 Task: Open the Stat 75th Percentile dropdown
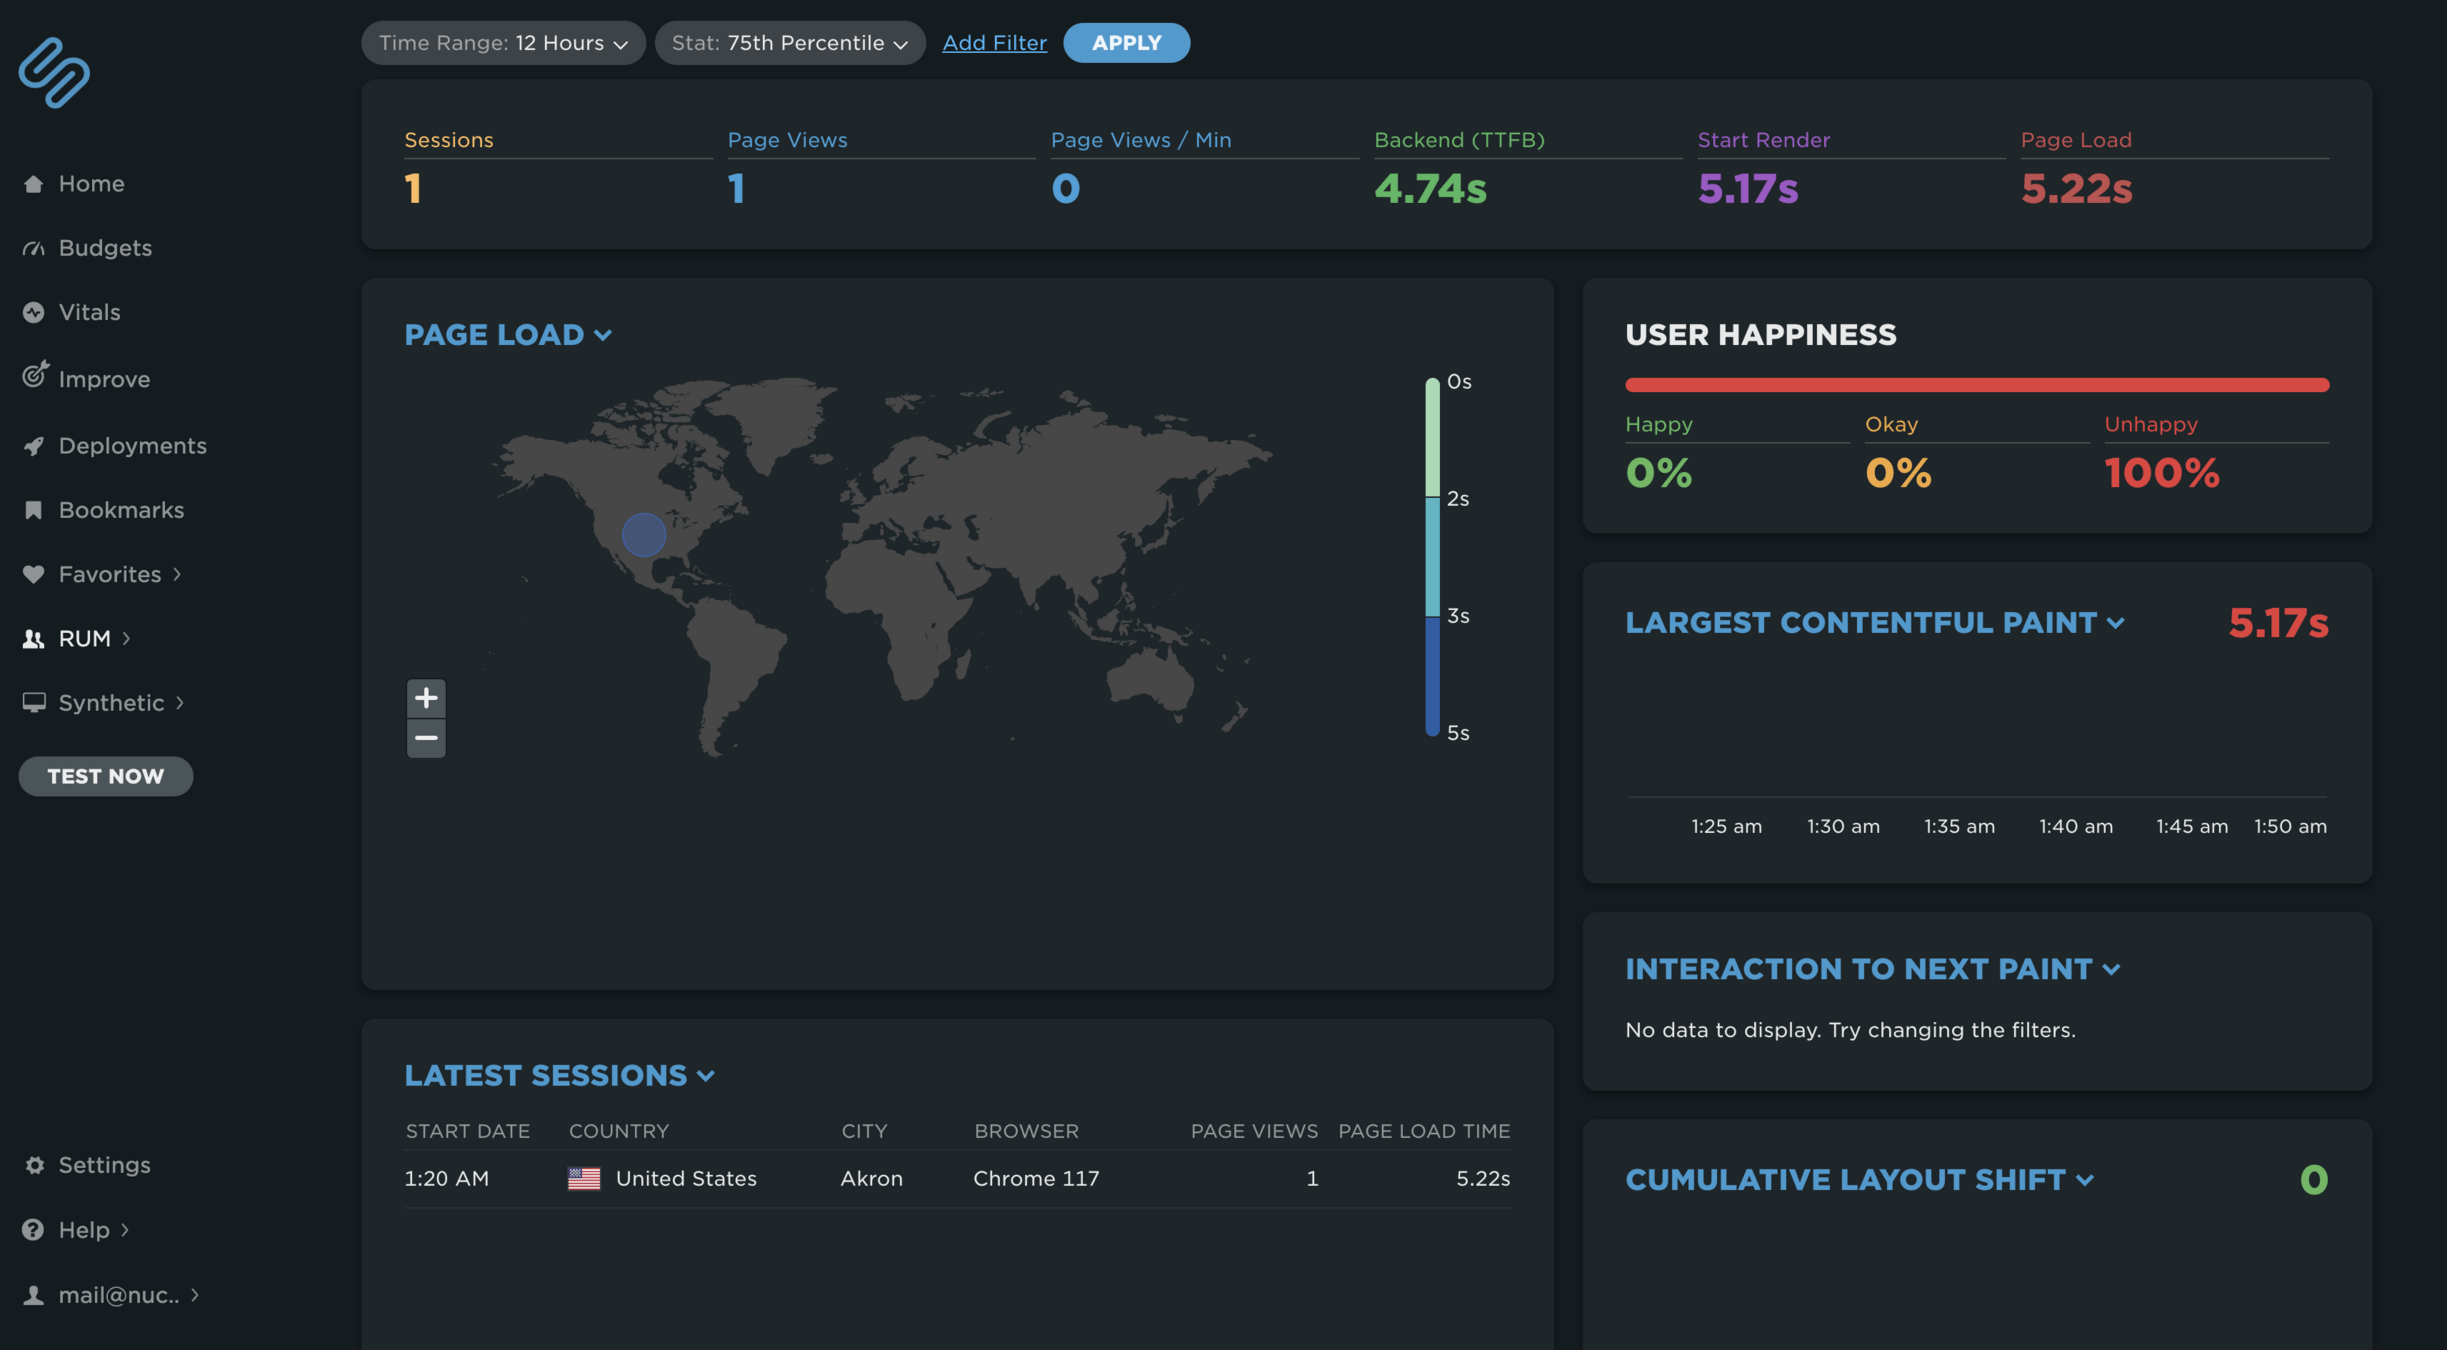(789, 43)
